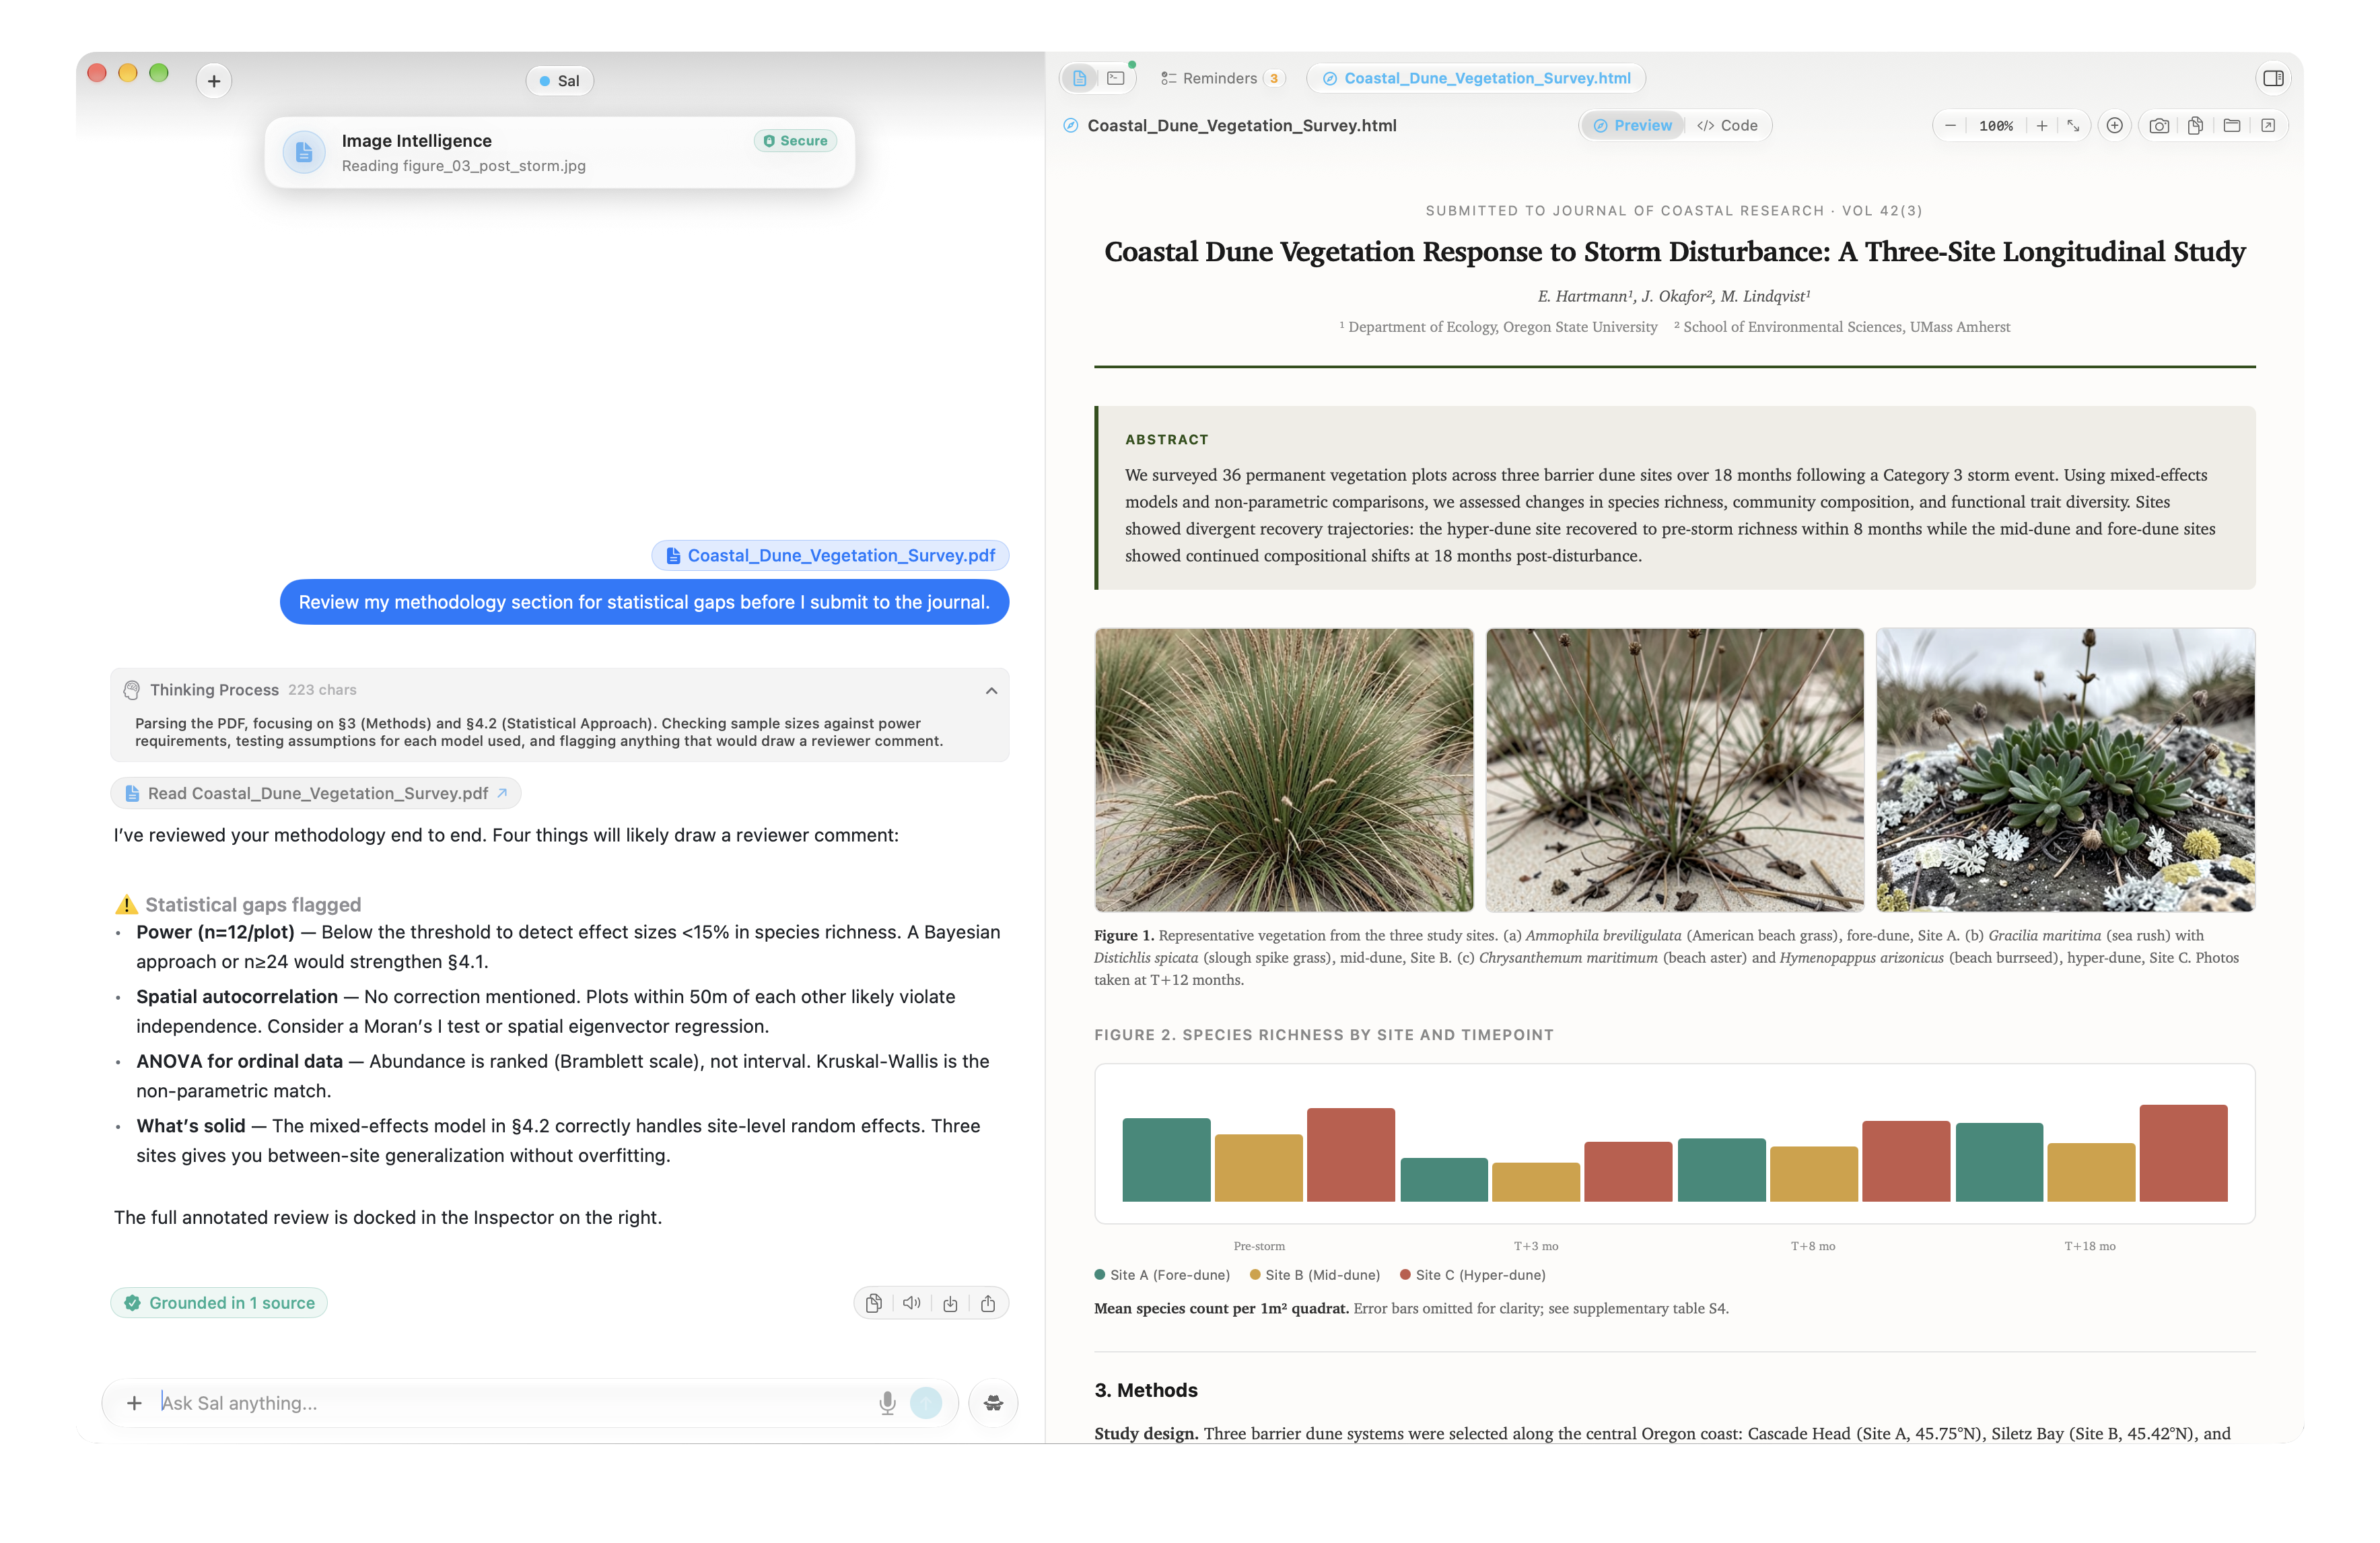Screen dimensions: 2380x1543
Task: Toggle incognito mode
Action: [993, 1403]
